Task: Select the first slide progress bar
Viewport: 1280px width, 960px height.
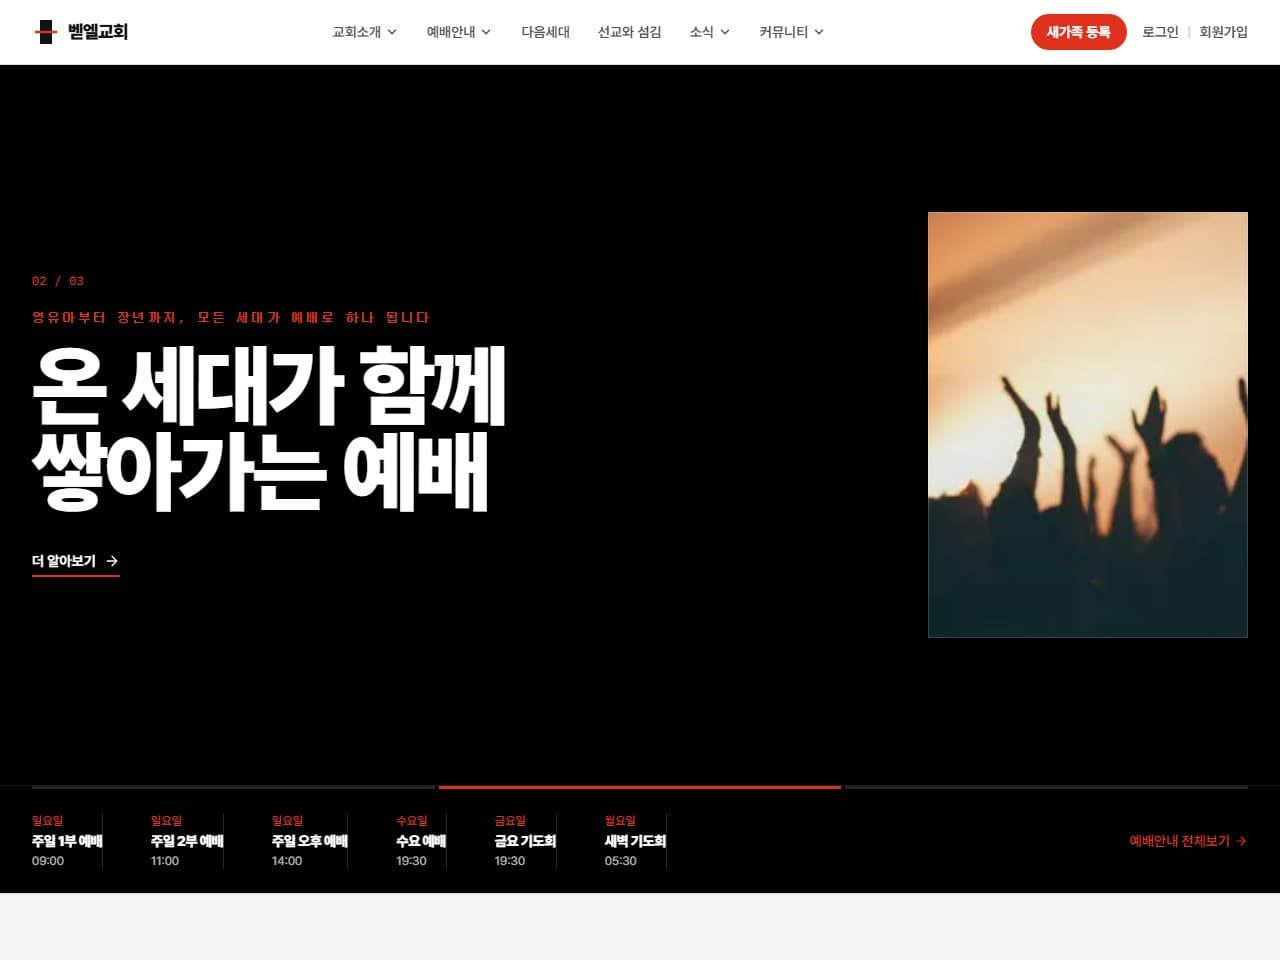Action: click(x=233, y=787)
